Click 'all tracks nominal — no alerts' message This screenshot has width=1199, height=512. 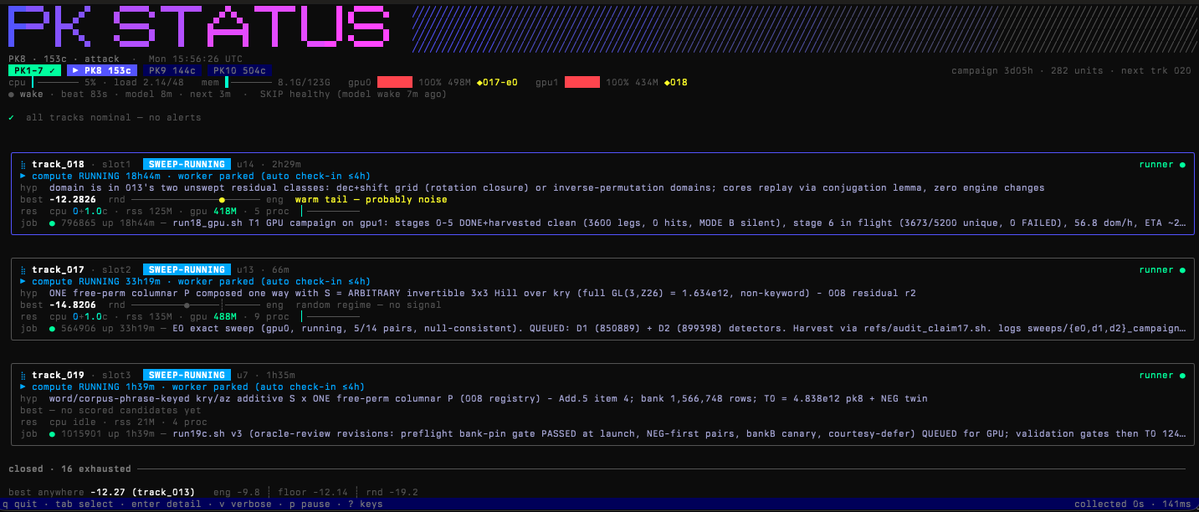pos(113,118)
